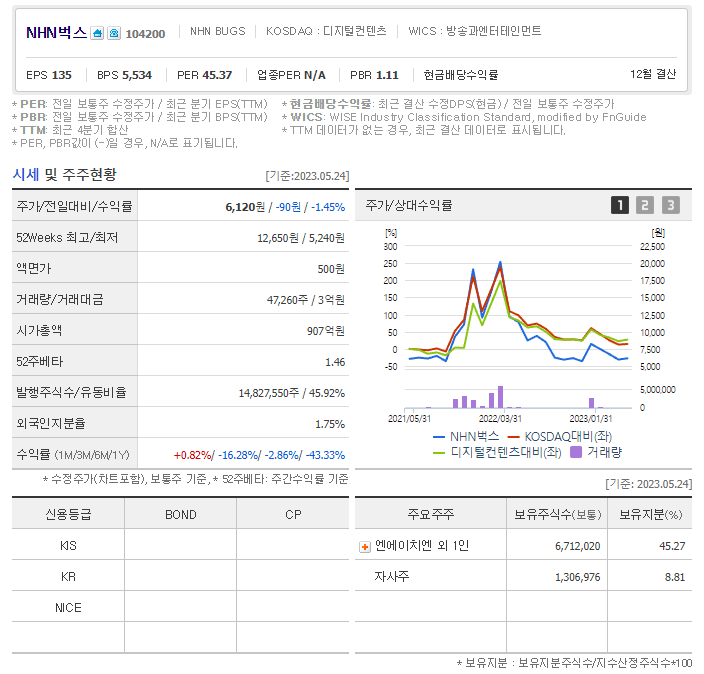Screen dimensions: 704x674
Task: Click the KR rating row
Action: 180,576
